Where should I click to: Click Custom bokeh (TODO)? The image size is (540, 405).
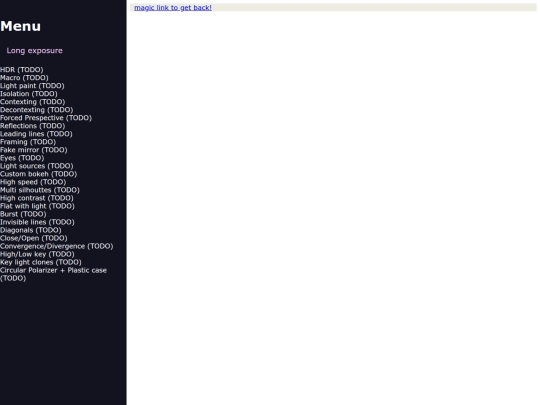[39, 174]
